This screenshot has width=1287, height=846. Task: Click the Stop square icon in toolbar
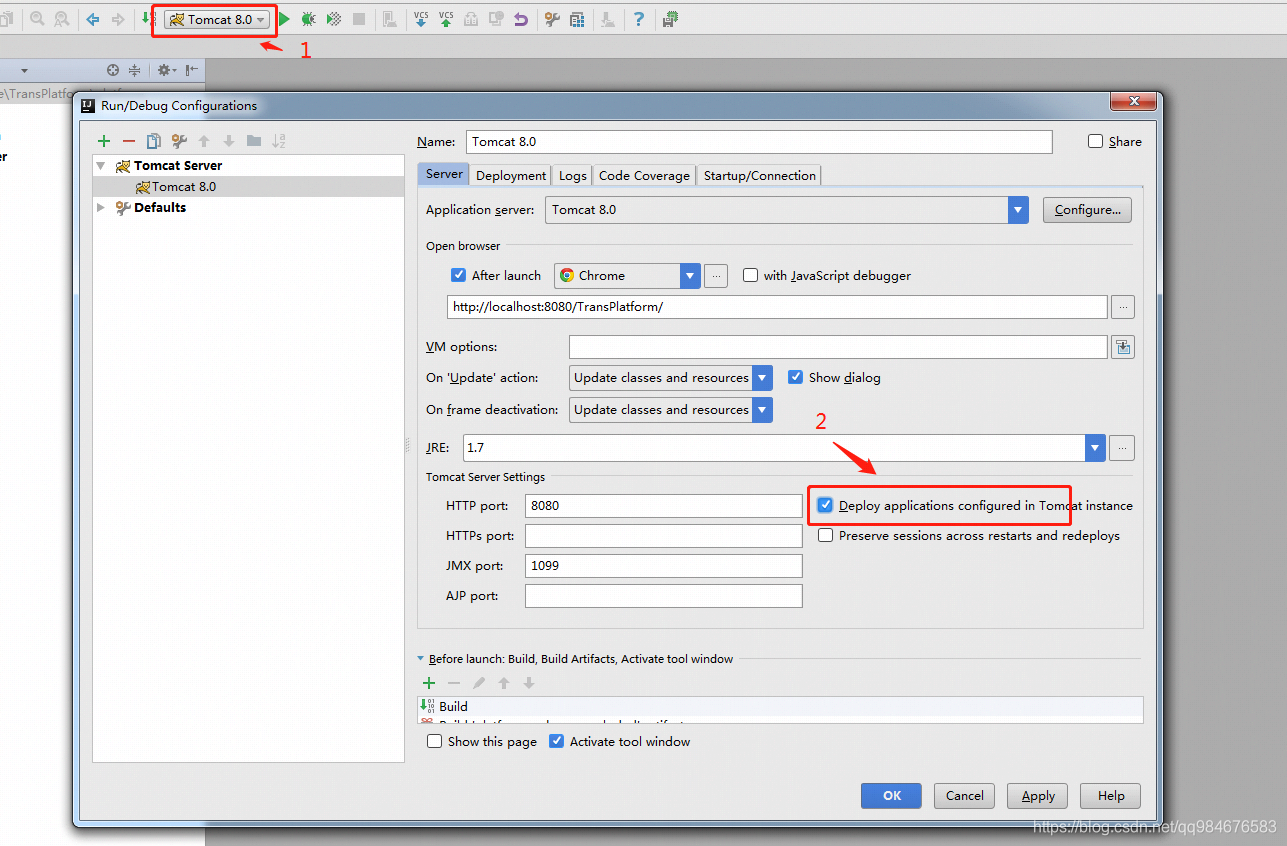tap(359, 19)
